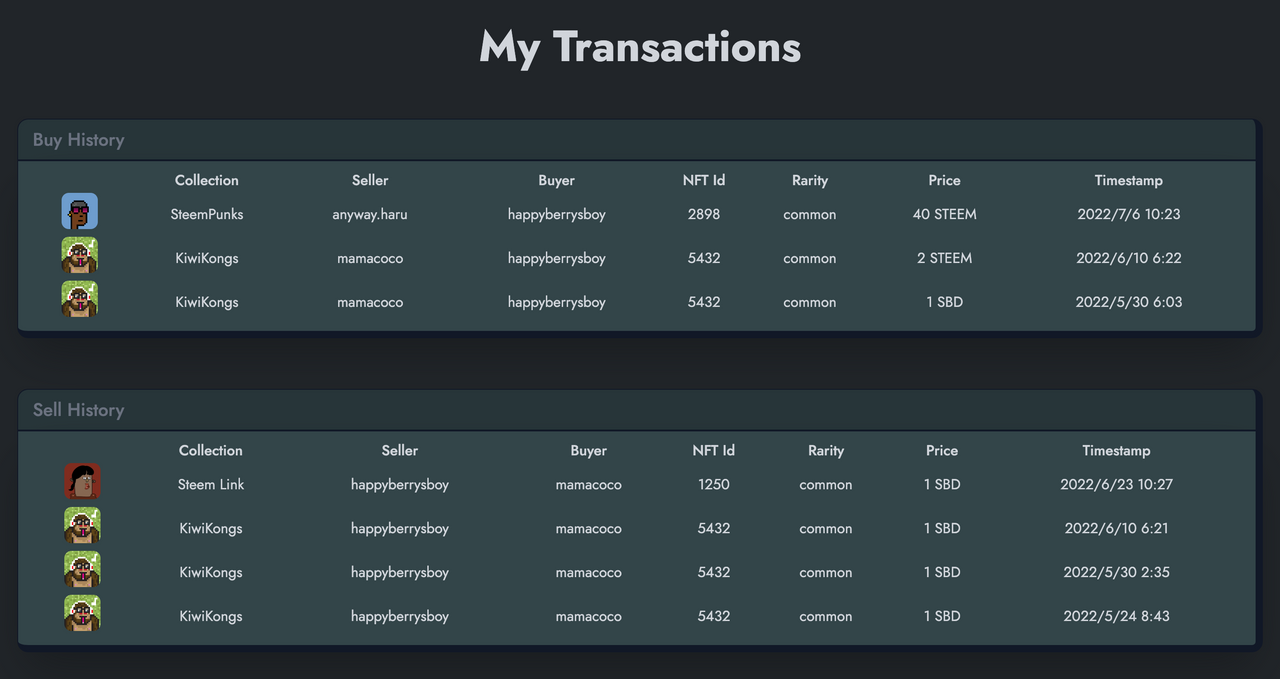Click the SteemPunks collection name
The height and width of the screenshot is (679, 1280).
click(x=207, y=214)
